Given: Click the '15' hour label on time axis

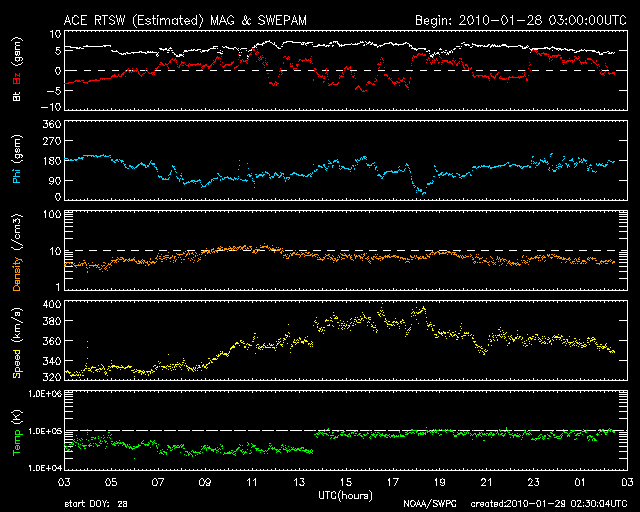Looking at the screenshot, I should [346, 483].
